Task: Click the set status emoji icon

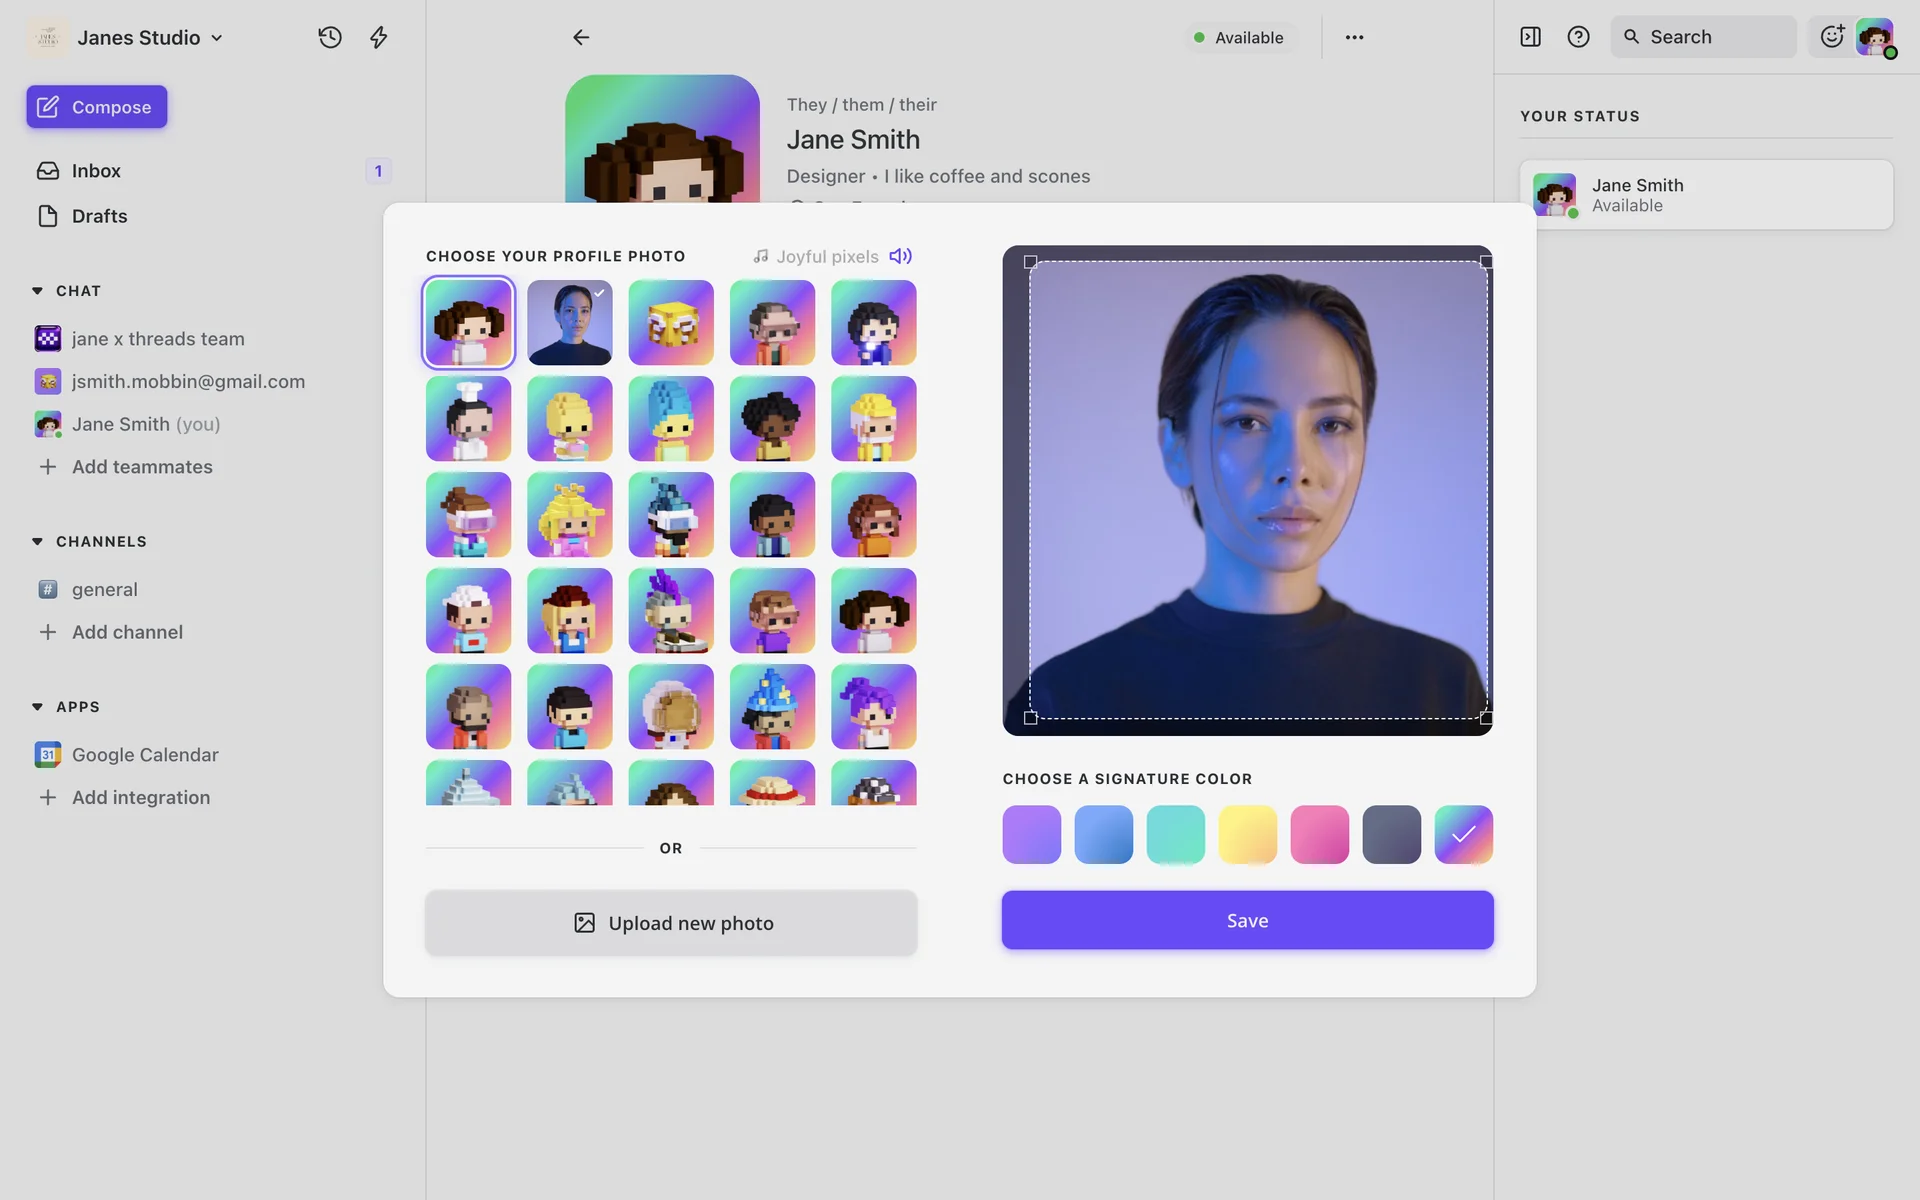Action: click(1832, 37)
